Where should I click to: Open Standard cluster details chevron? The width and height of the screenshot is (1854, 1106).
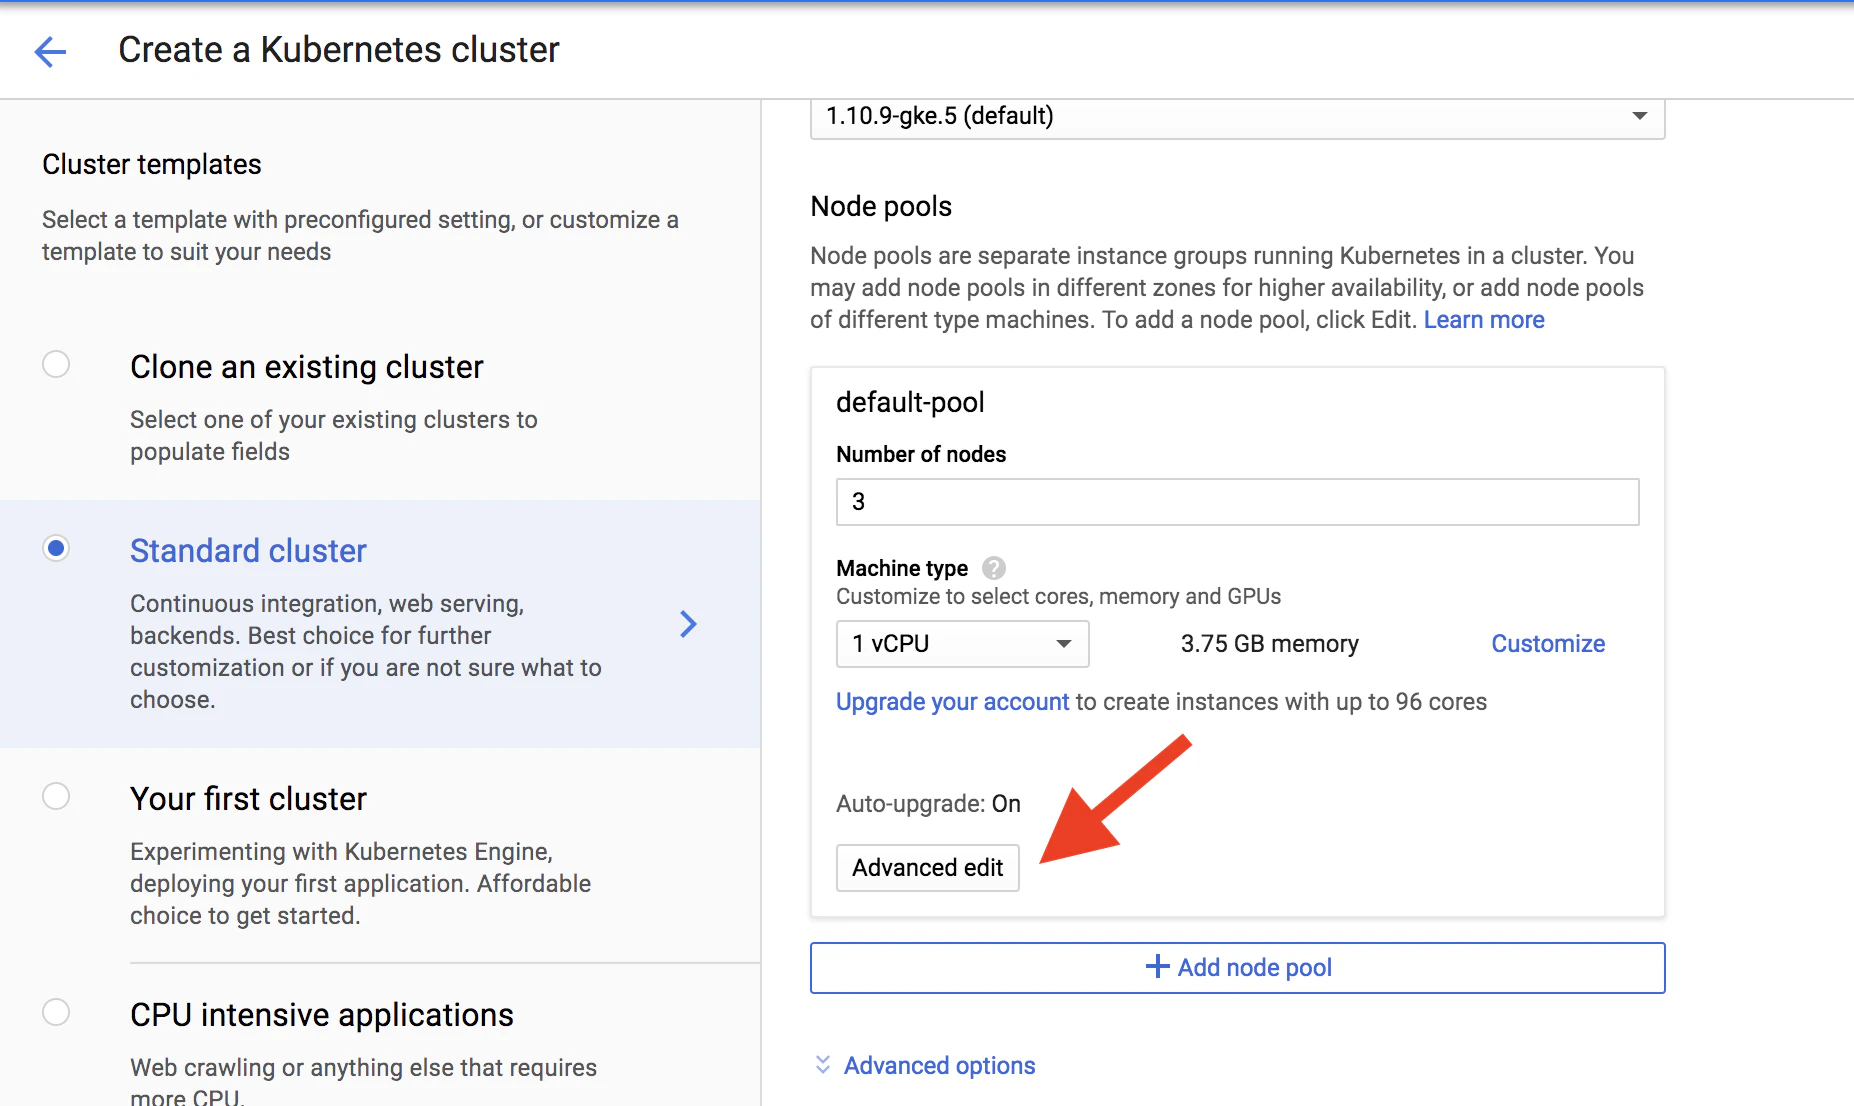pyautogui.click(x=688, y=624)
